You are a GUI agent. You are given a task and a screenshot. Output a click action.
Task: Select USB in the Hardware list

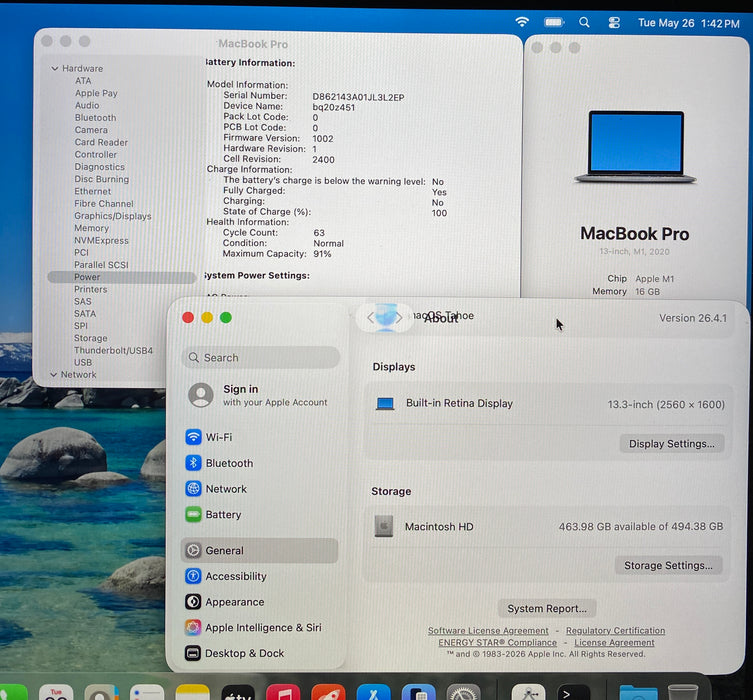coord(83,362)
